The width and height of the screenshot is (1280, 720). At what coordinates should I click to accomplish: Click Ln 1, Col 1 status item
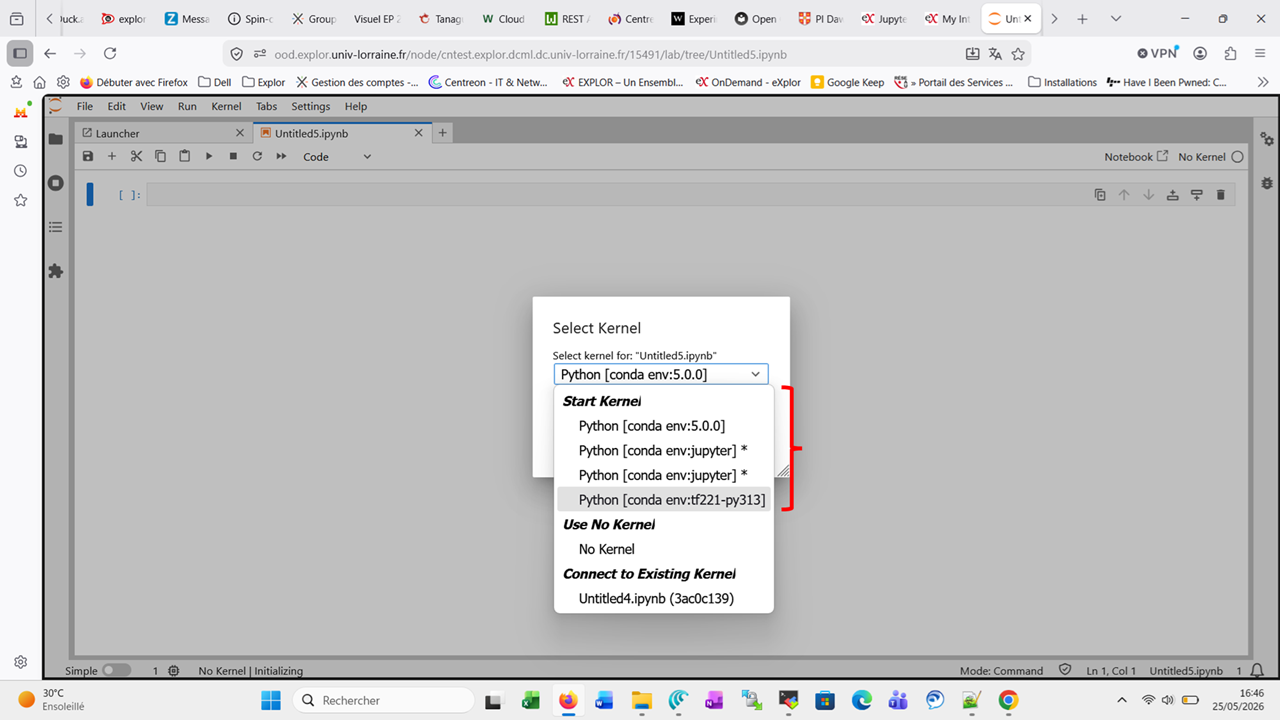(1111, 671)
